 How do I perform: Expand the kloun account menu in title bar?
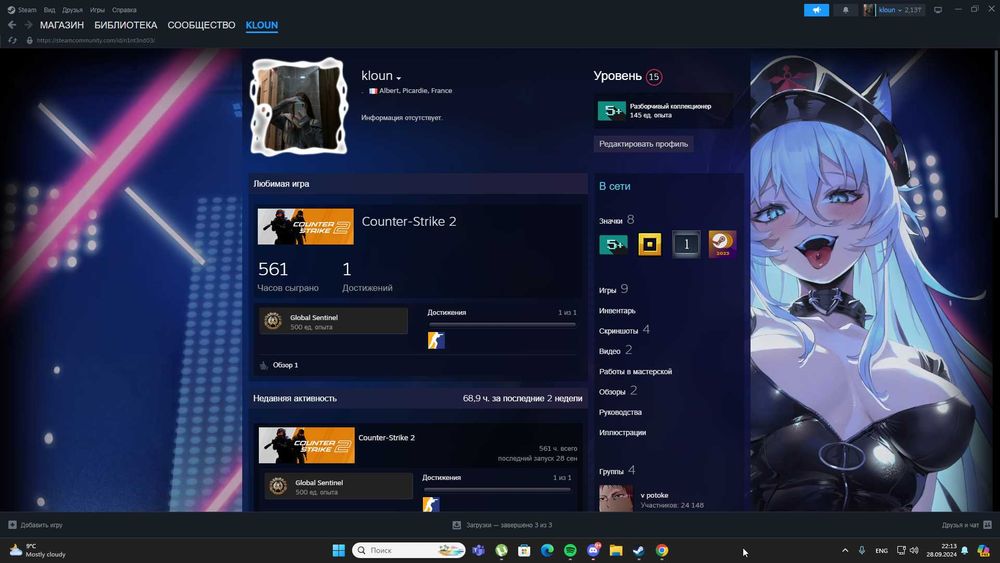pyautogui.click(x=900, y=10)
